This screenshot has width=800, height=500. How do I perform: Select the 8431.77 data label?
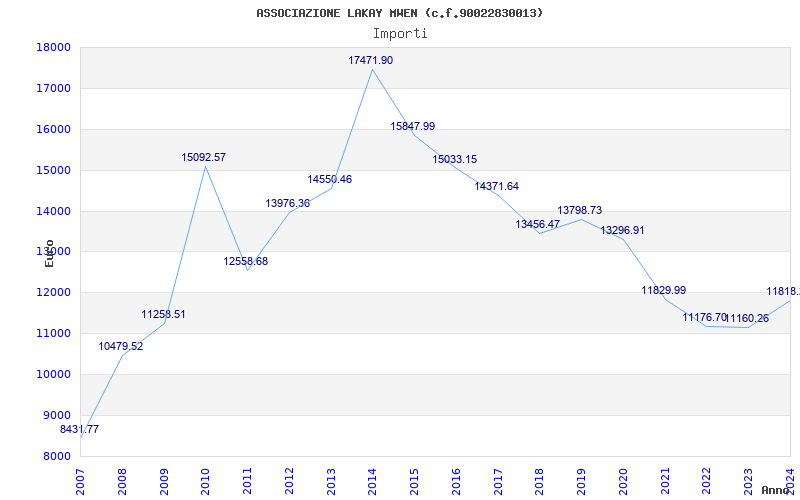(x=80, y=430)
